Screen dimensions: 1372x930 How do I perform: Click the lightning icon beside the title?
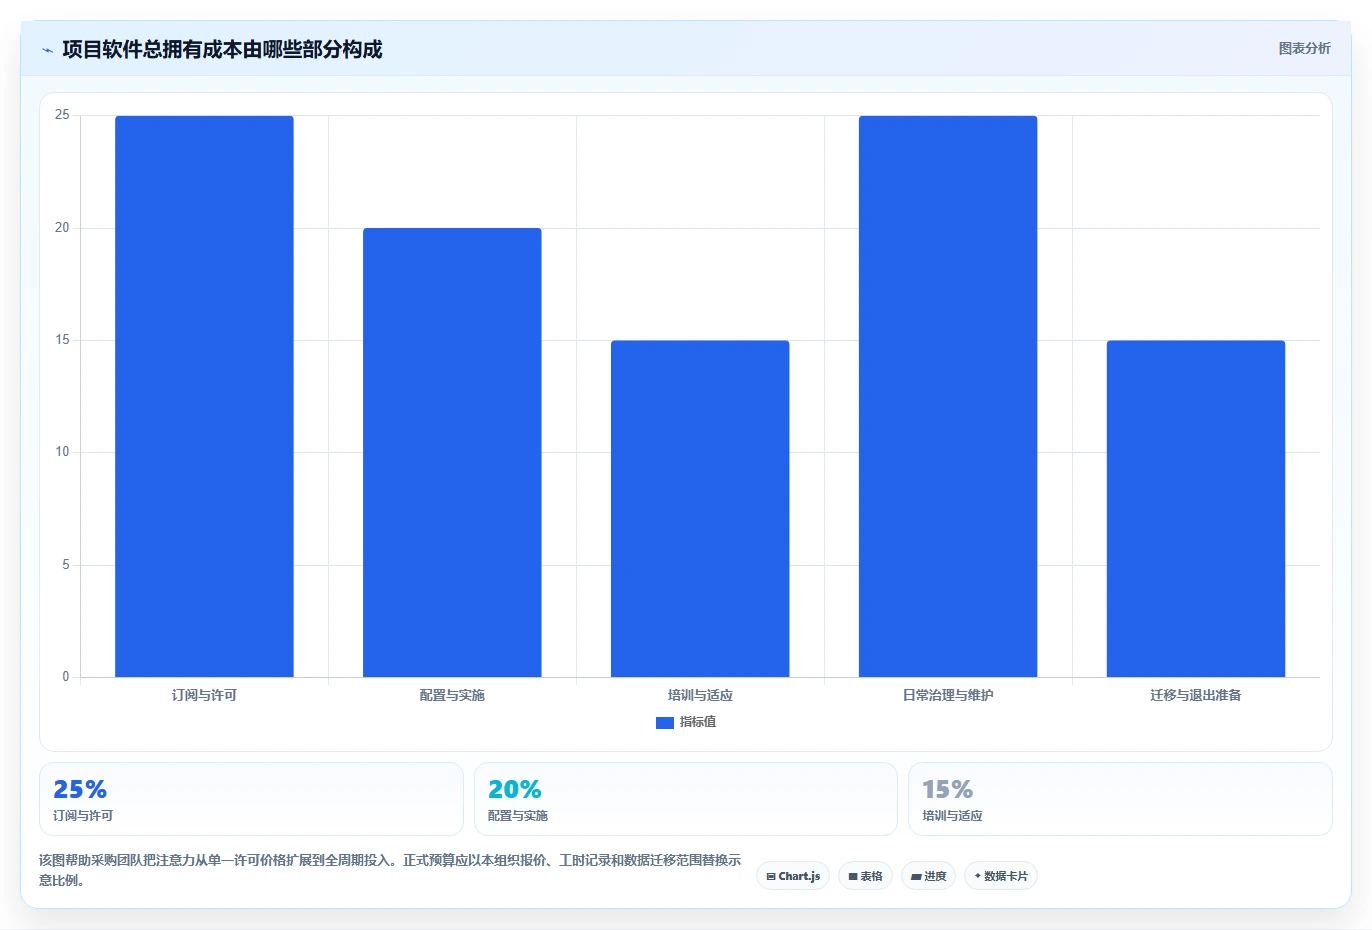pos(48,50)
